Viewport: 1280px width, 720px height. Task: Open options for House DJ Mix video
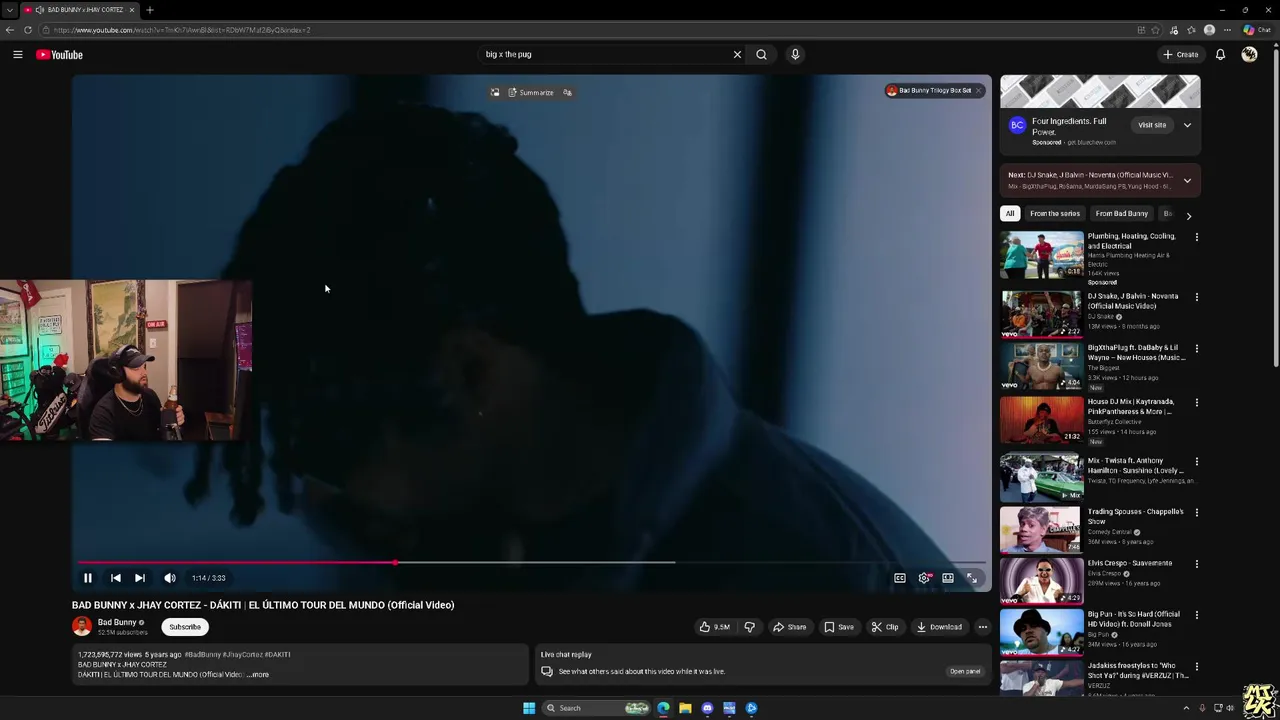[1196, 403]
